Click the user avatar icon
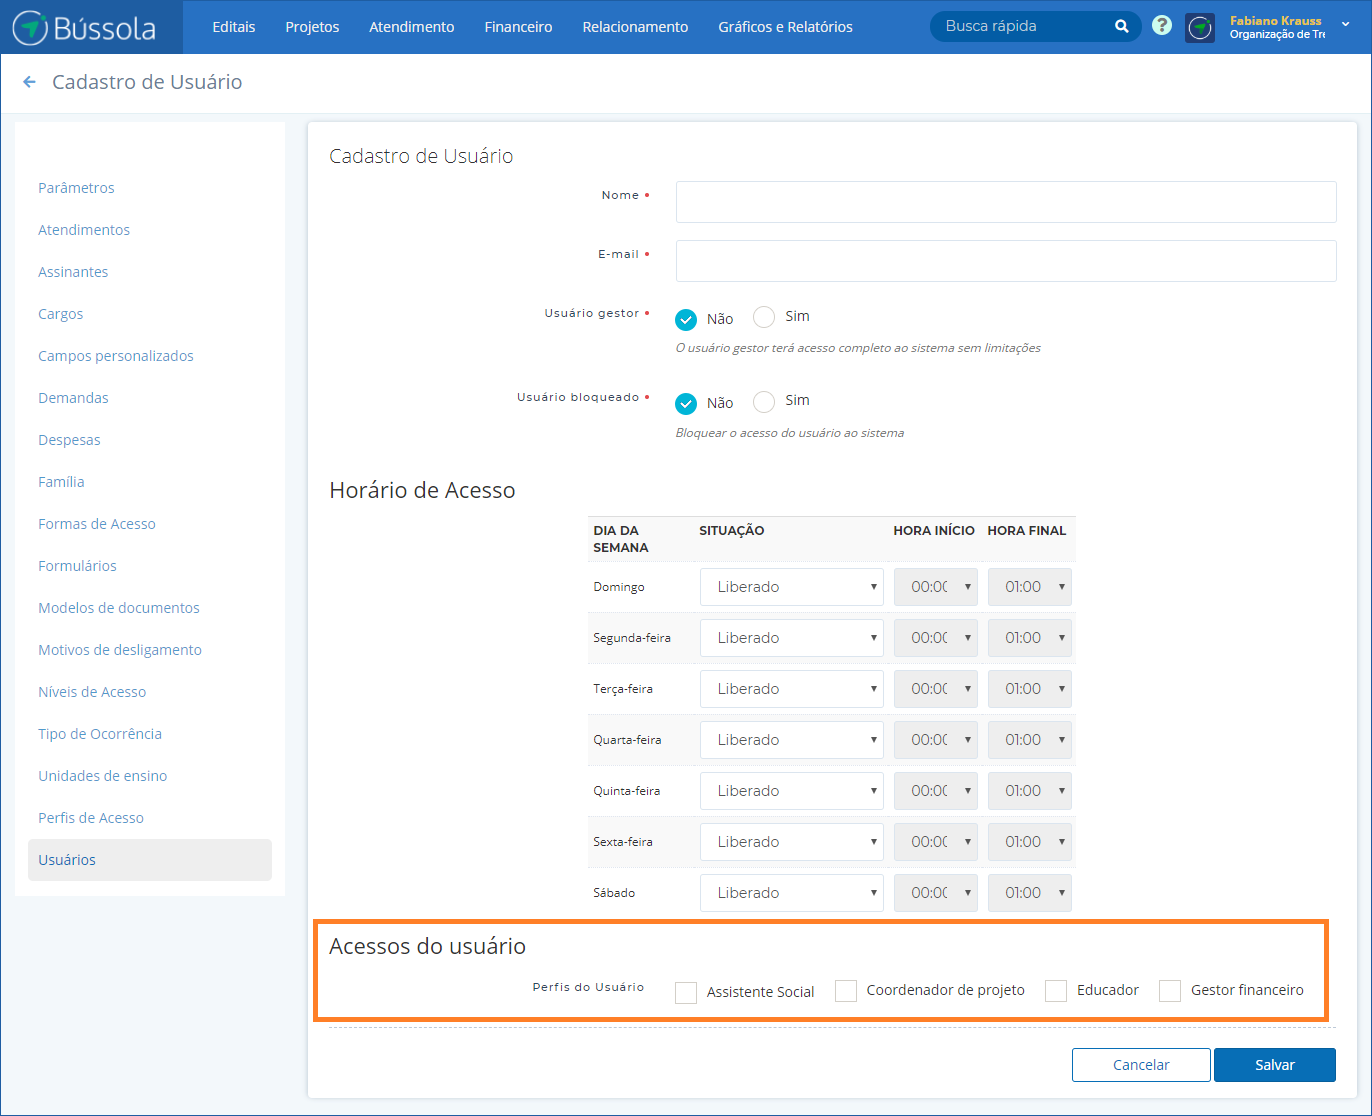Viewport: 1372px width, 1116px height. pos(1200,27)
